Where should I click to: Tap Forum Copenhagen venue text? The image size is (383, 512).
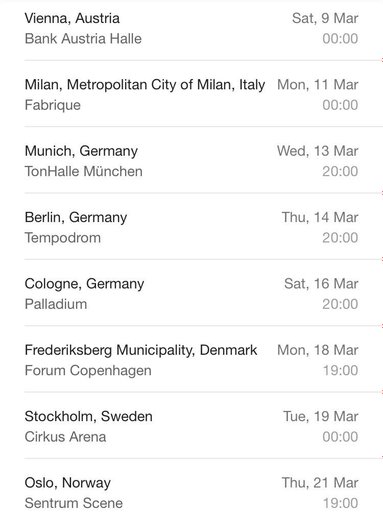tap(88, 371)
